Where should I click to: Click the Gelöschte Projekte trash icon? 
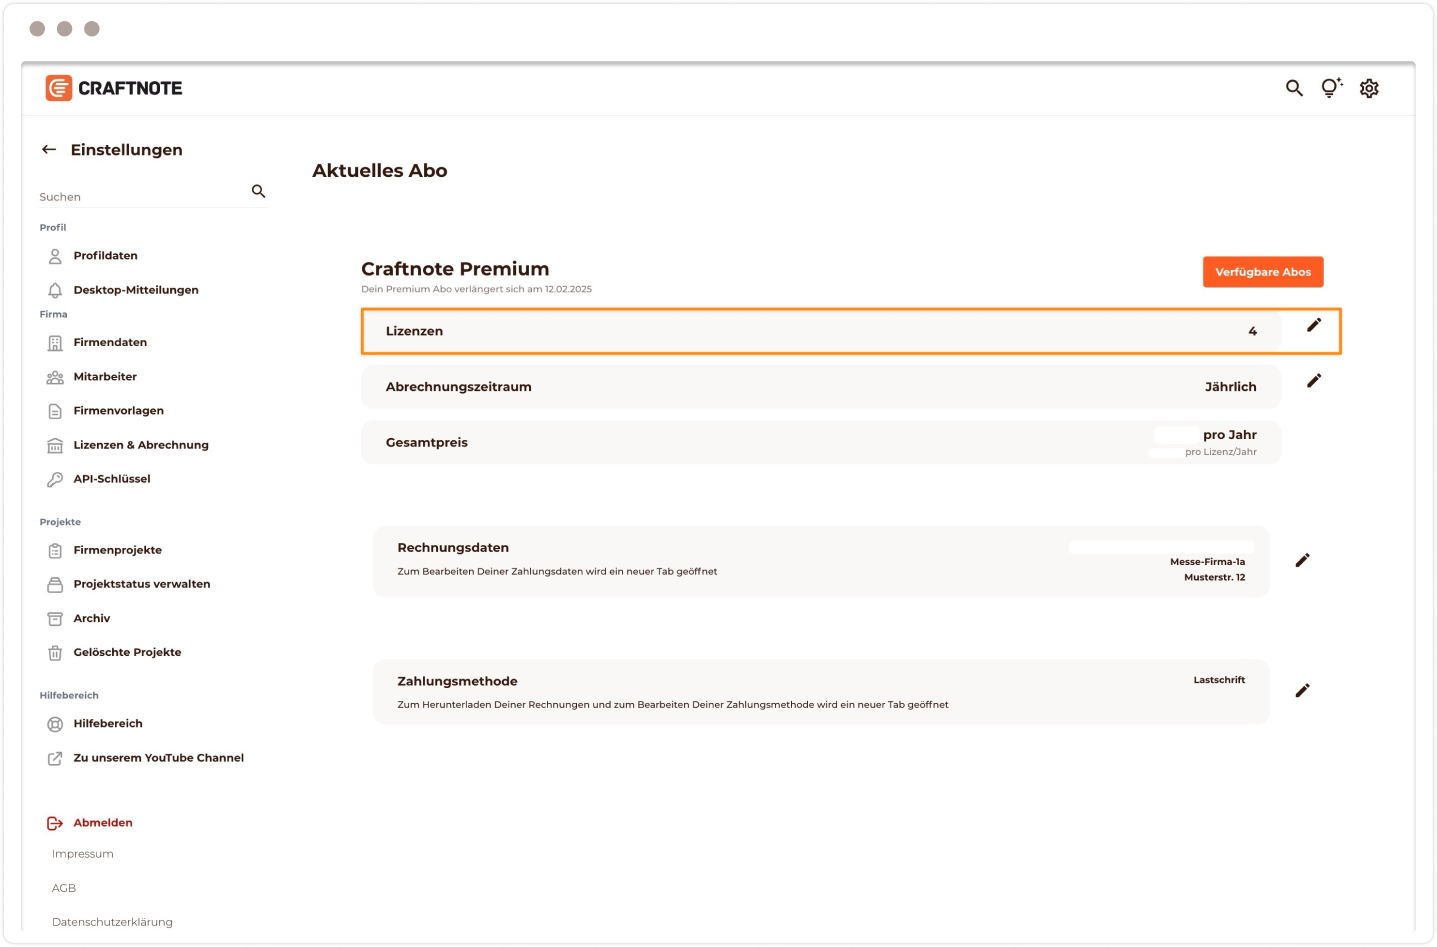(55, 653)
